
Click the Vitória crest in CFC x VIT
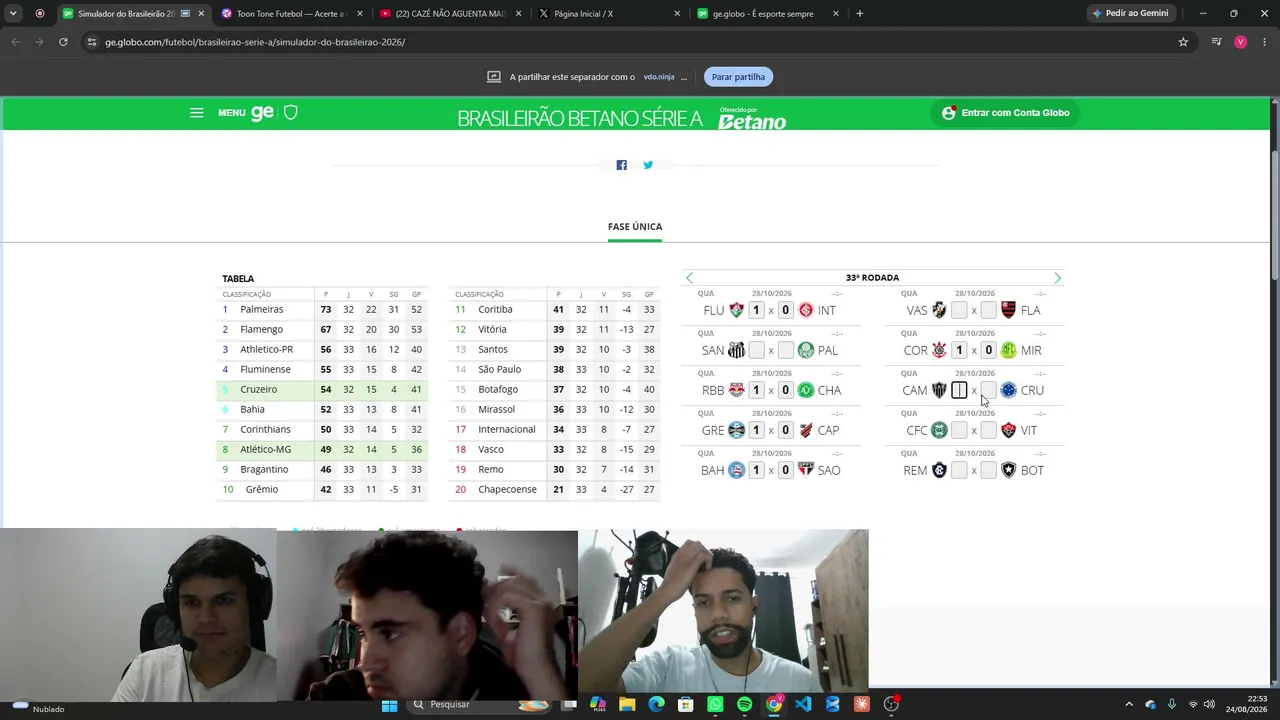[1008, 430]
